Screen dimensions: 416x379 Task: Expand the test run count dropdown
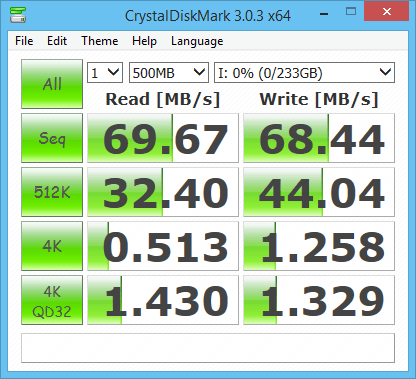105,73
